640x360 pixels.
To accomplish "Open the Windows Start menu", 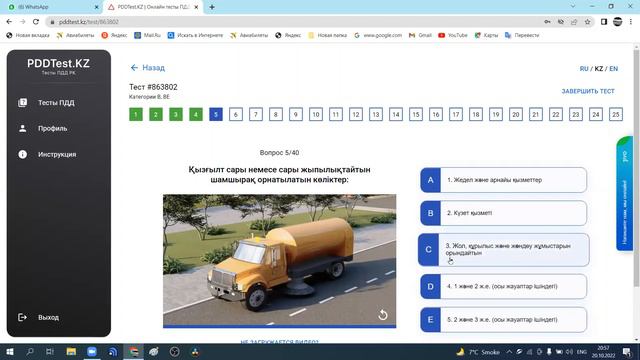I will 10,352.
